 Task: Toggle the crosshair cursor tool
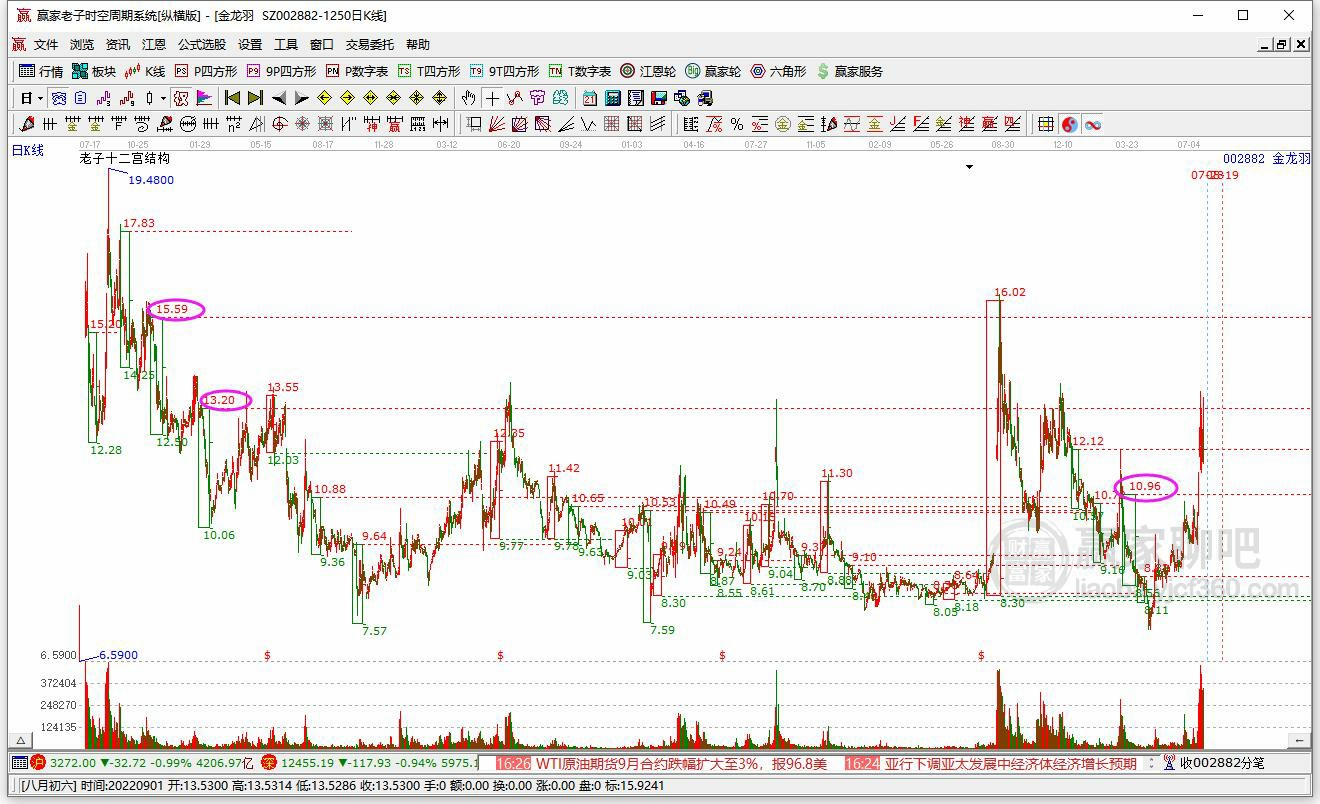coord(492,98)
